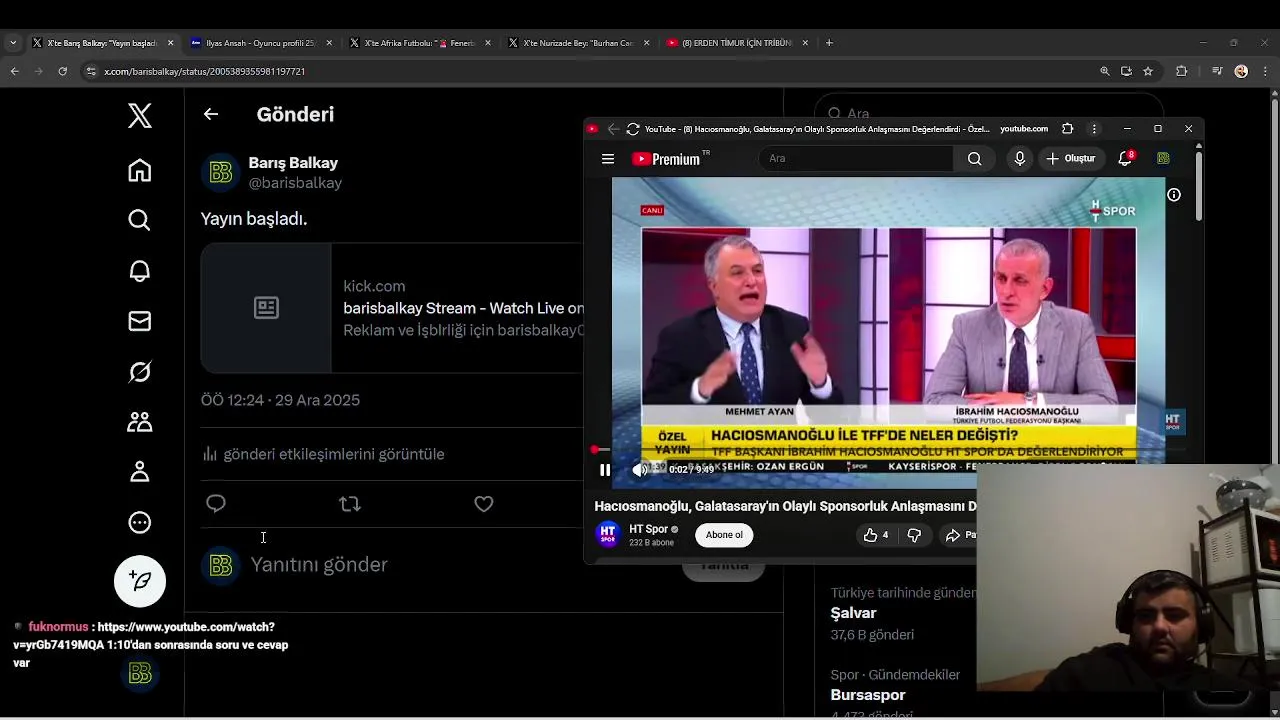Open YouTube hamburger guide menu
This screenshot has height=720, width=1280.
[x=607, y=159]
